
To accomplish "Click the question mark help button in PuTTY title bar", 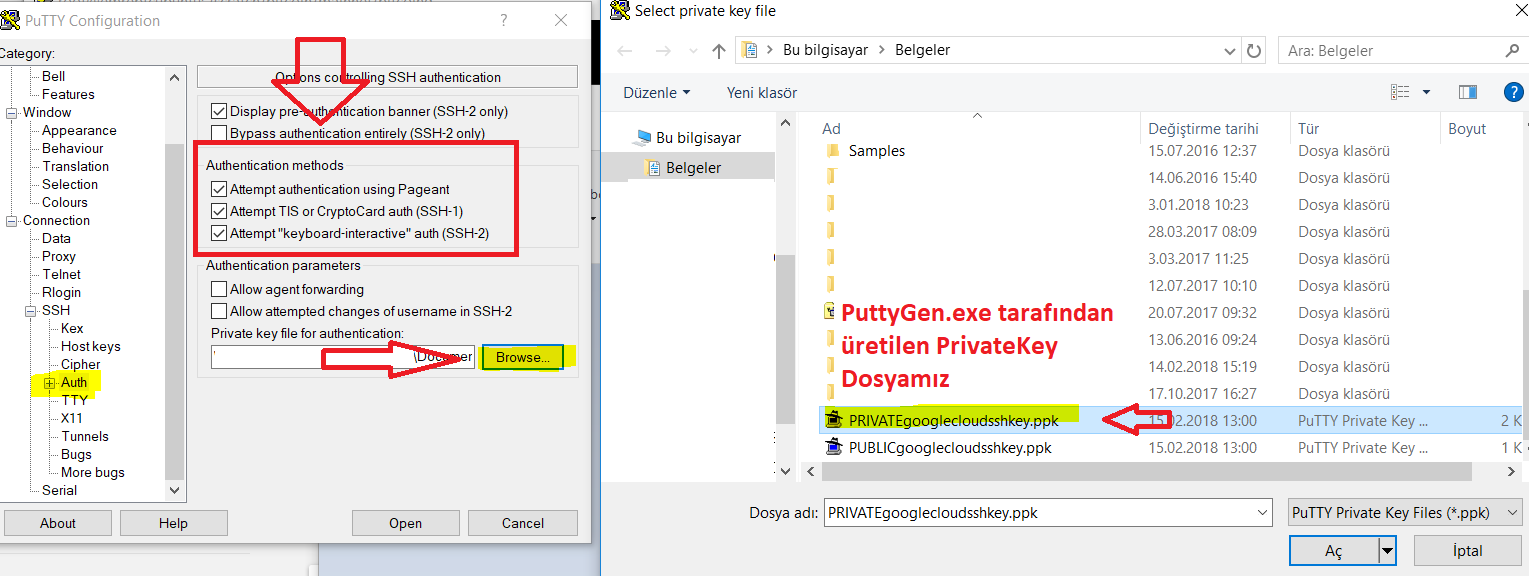I will [x=503, y=20].
